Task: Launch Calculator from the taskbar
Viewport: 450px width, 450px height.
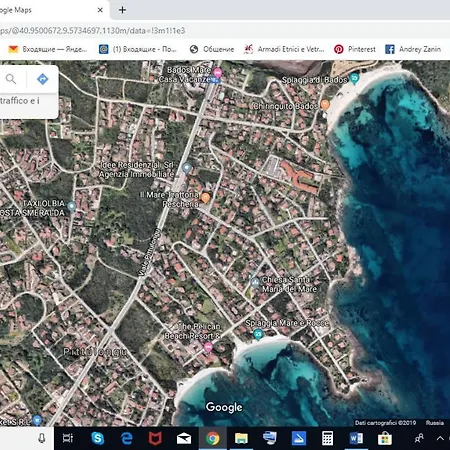Action: coord(327,438)
